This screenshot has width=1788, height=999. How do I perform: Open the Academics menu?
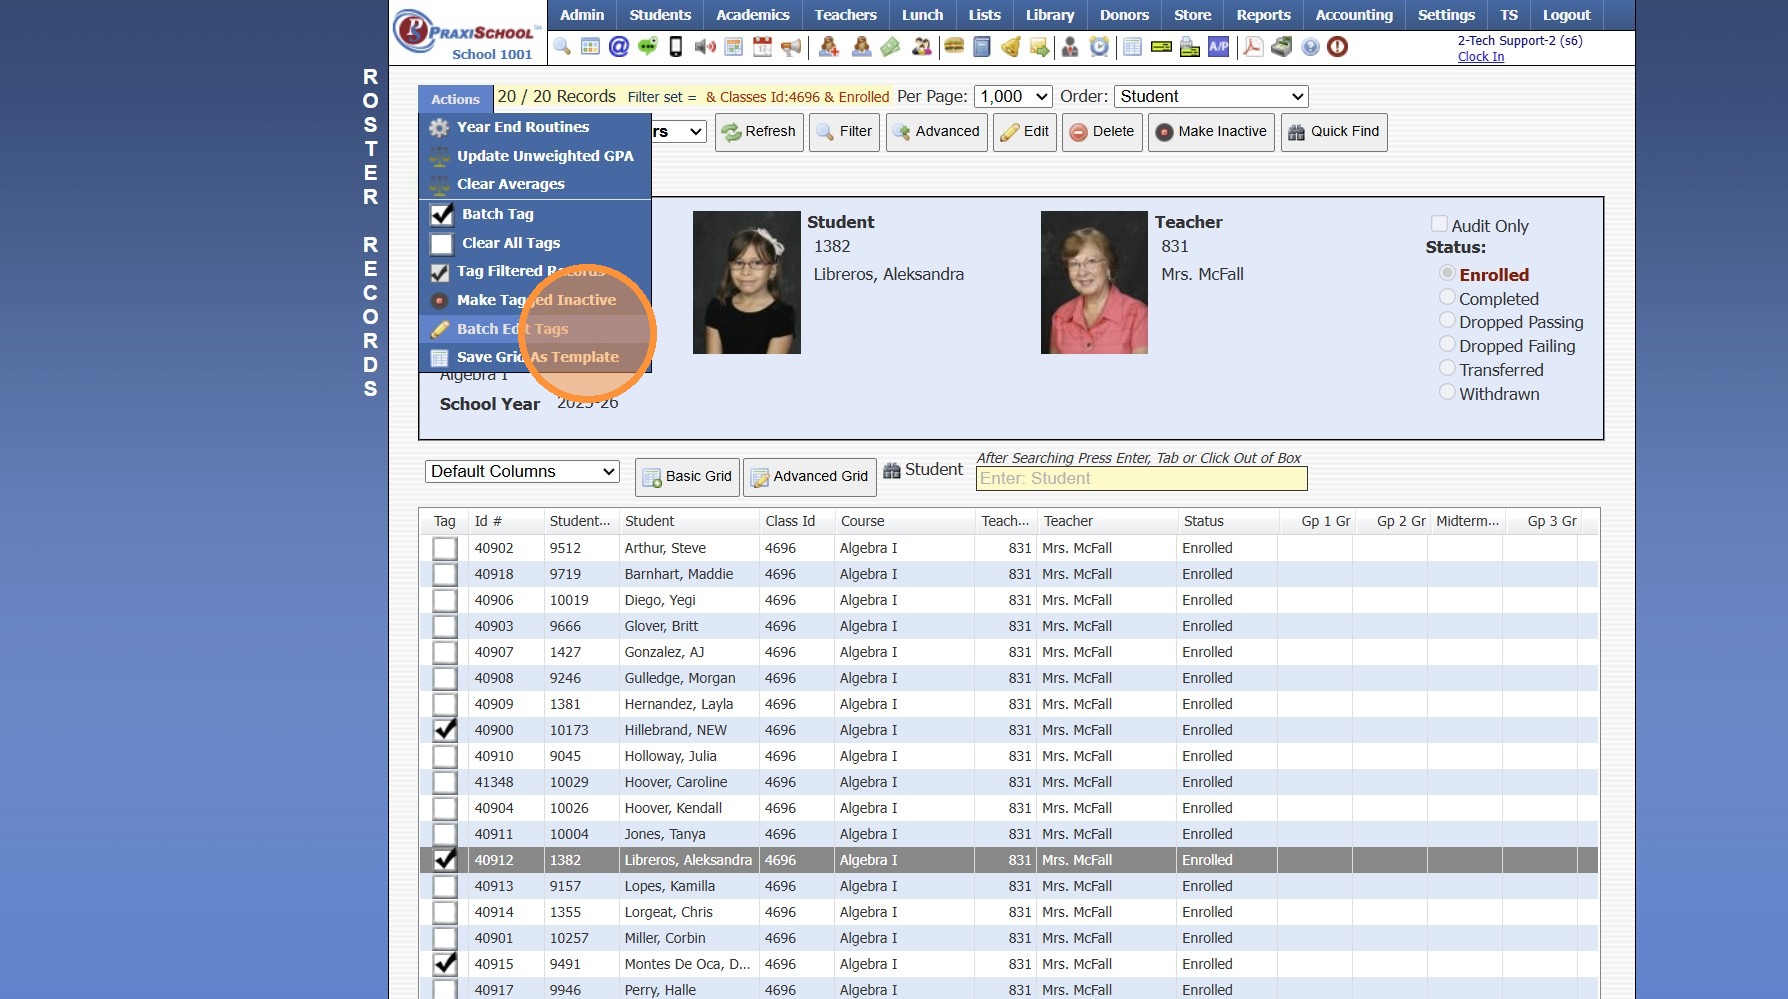(752, 15)
